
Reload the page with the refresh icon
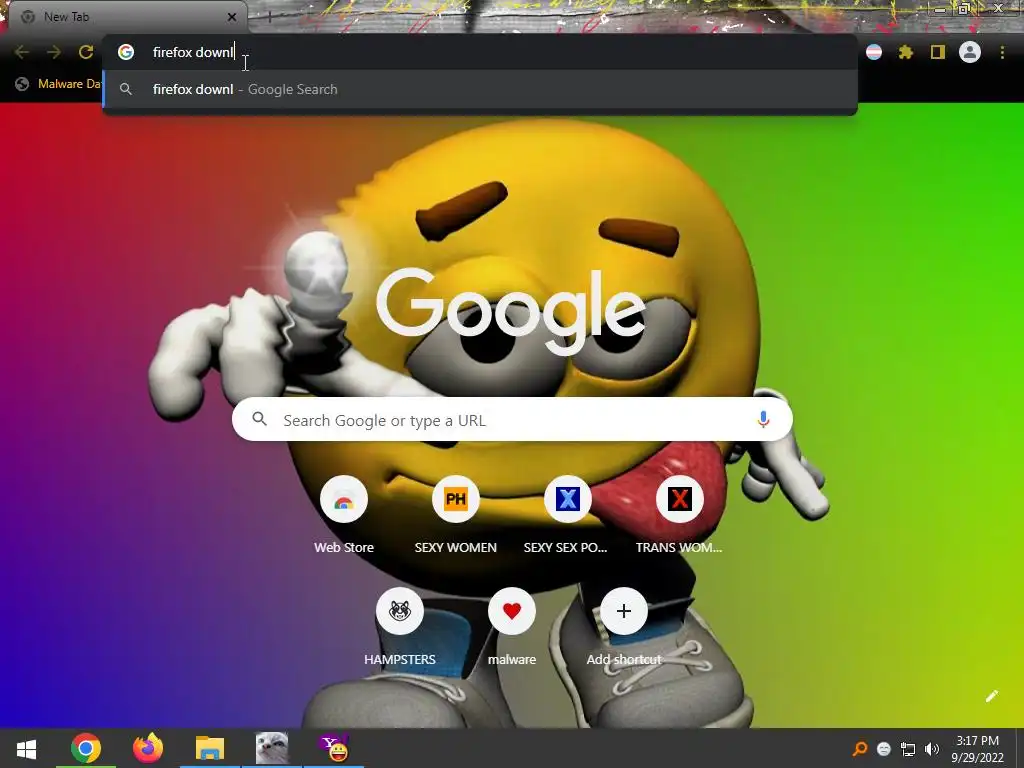pos(86,52)
